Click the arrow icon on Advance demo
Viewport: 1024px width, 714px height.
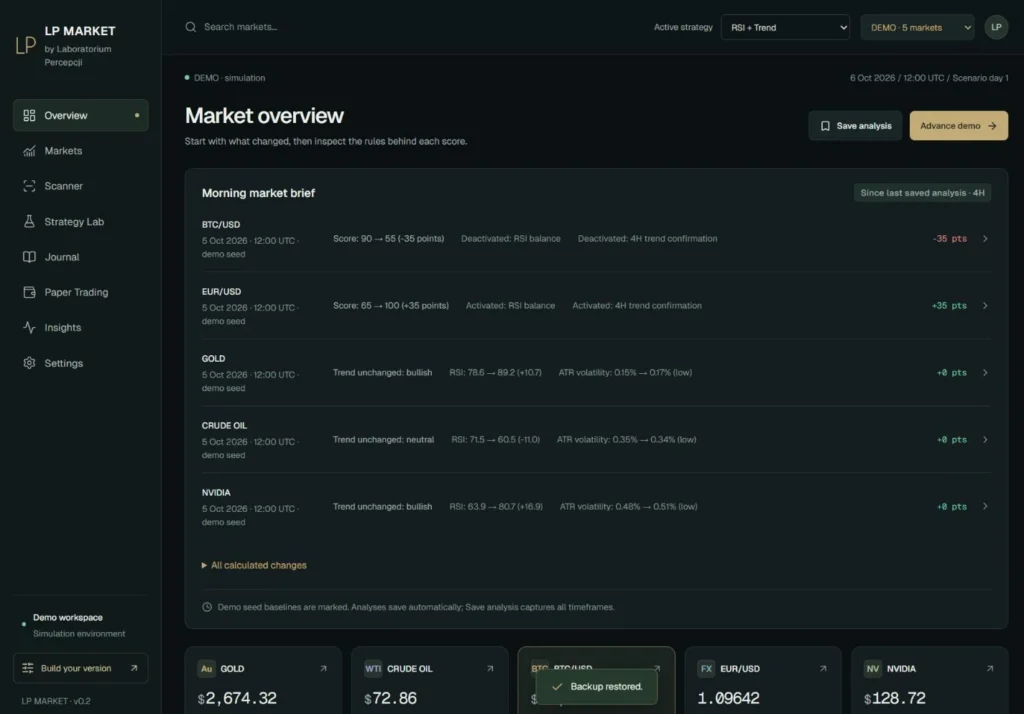click(x=992, y=125)
